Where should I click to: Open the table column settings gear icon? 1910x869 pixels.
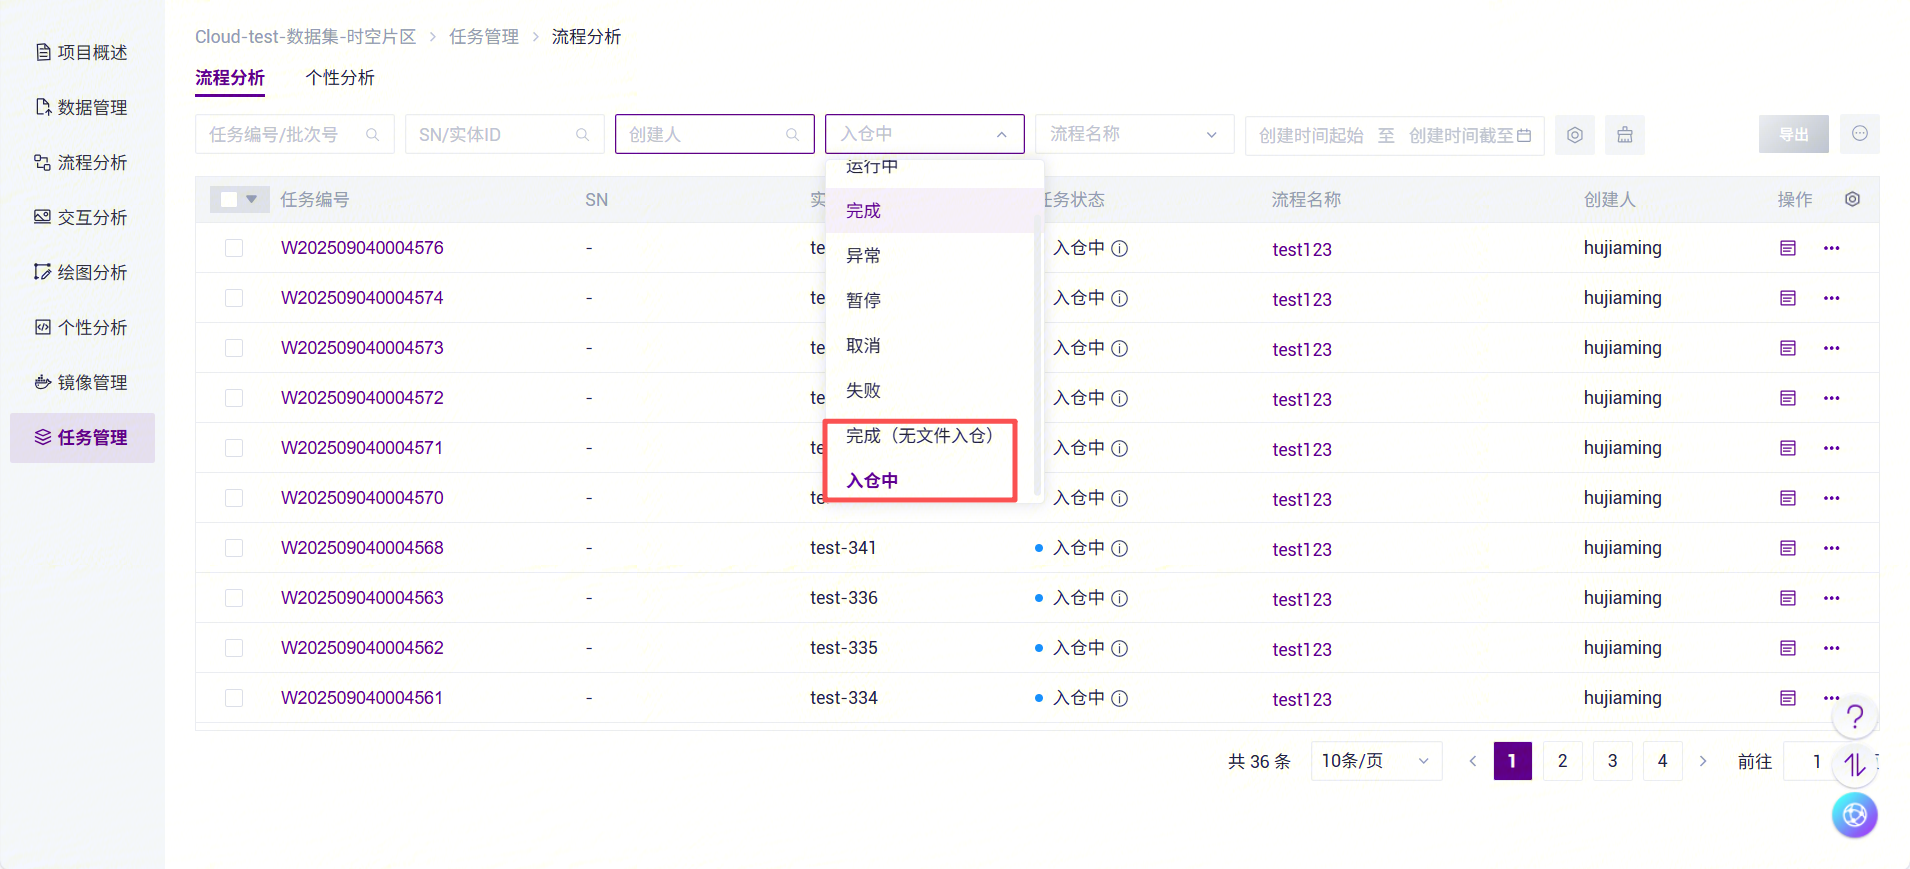(x=1852, y=199)
